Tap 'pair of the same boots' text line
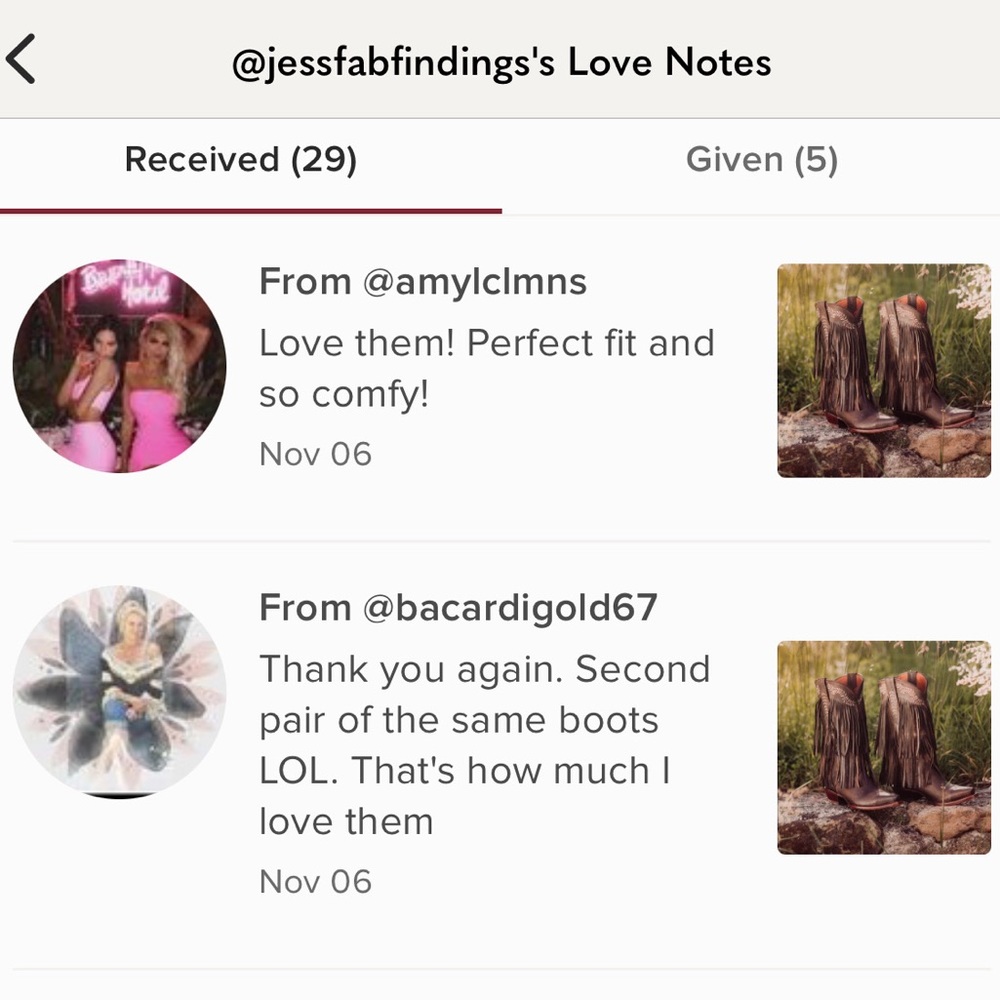The width and height of the screenshot is (1000, 1000). [459, 720]
